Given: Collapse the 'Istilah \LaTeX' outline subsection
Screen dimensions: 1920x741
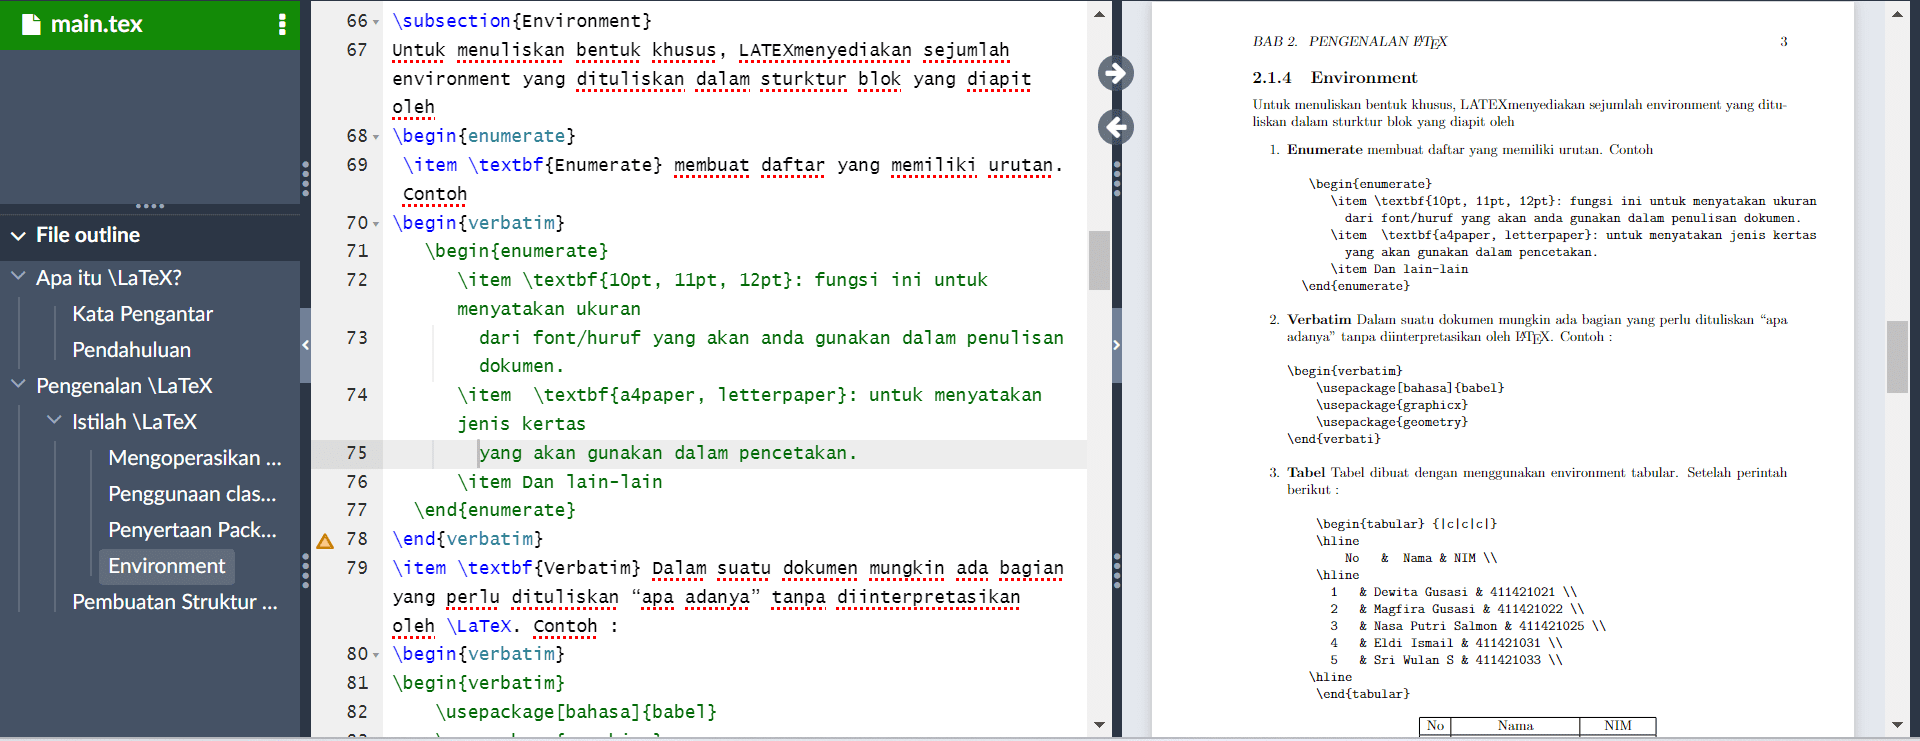Looking at the screenshot, I should (54, 420).
